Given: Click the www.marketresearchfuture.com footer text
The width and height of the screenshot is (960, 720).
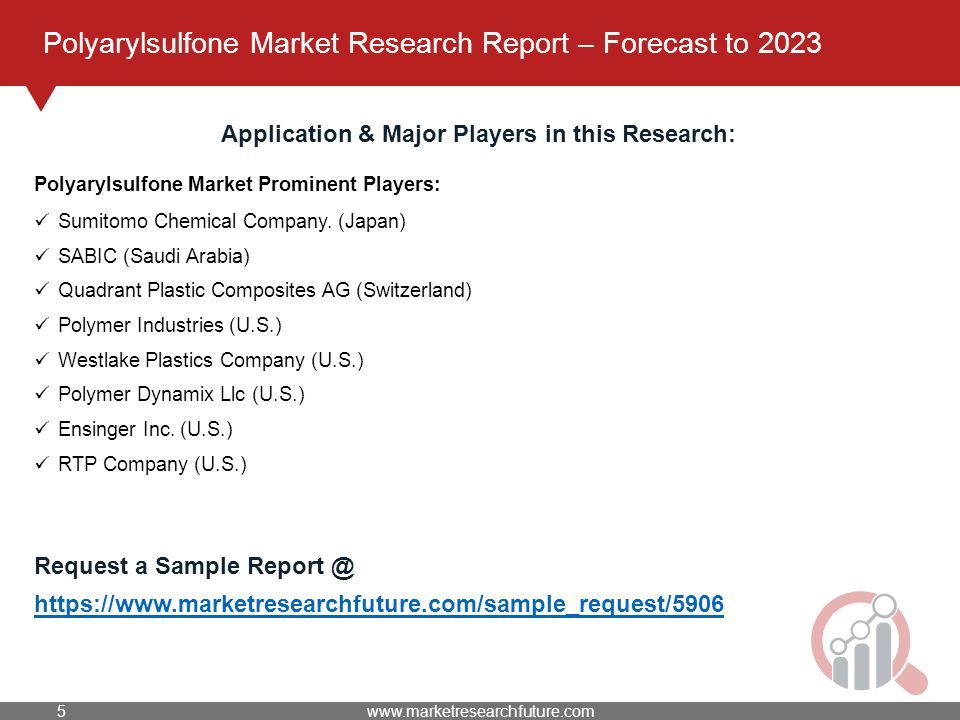Looking at the screenshot, I should 480,711.
